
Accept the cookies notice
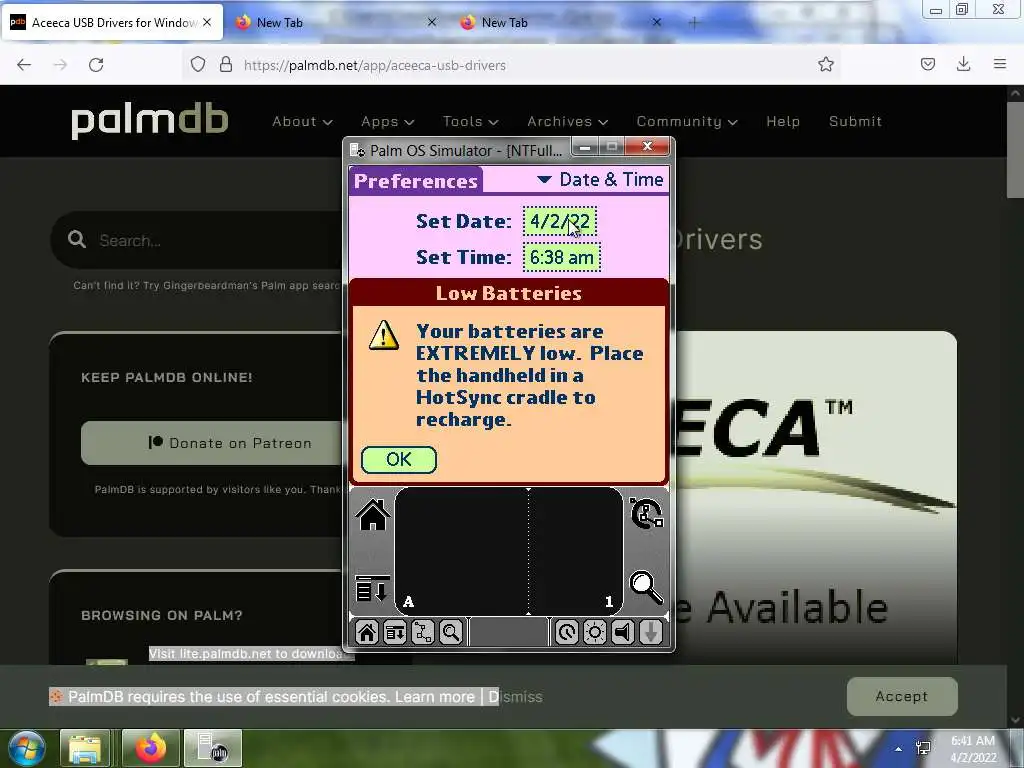(902, 696)
